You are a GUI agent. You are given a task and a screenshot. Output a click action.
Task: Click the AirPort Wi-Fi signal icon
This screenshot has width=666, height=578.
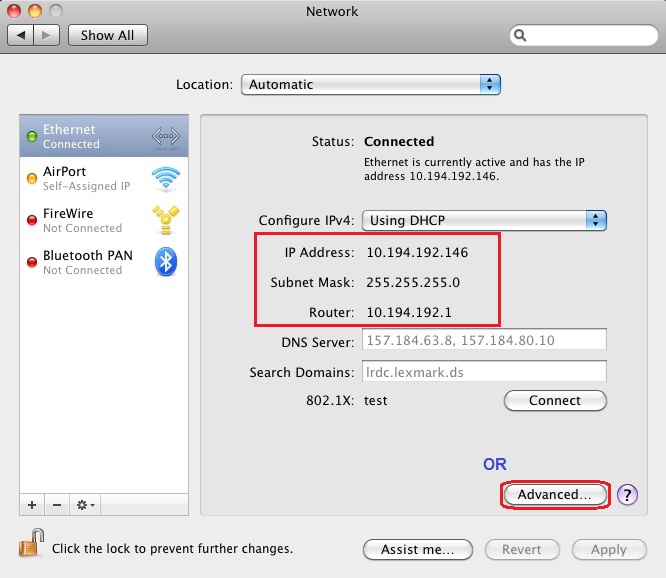point(166,178)
